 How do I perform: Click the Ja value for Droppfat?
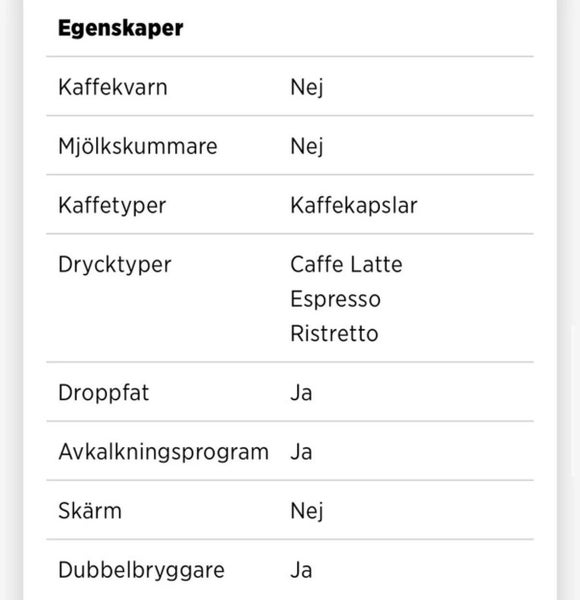point(301,393)
